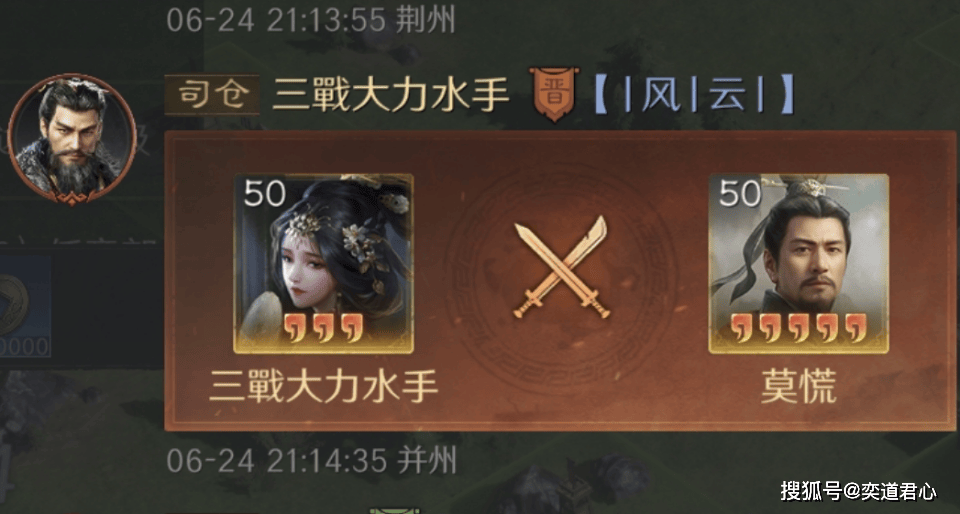Click the circular emblem behind the swords
This screenshot has height=514, width=960.
pyautogui.click(x=561, y=278)
